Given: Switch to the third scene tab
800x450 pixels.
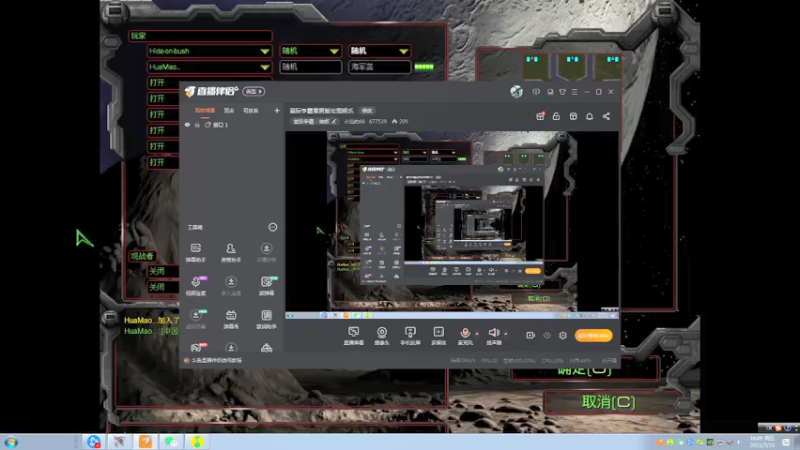Looking at the screenshot, I should 251,110.
